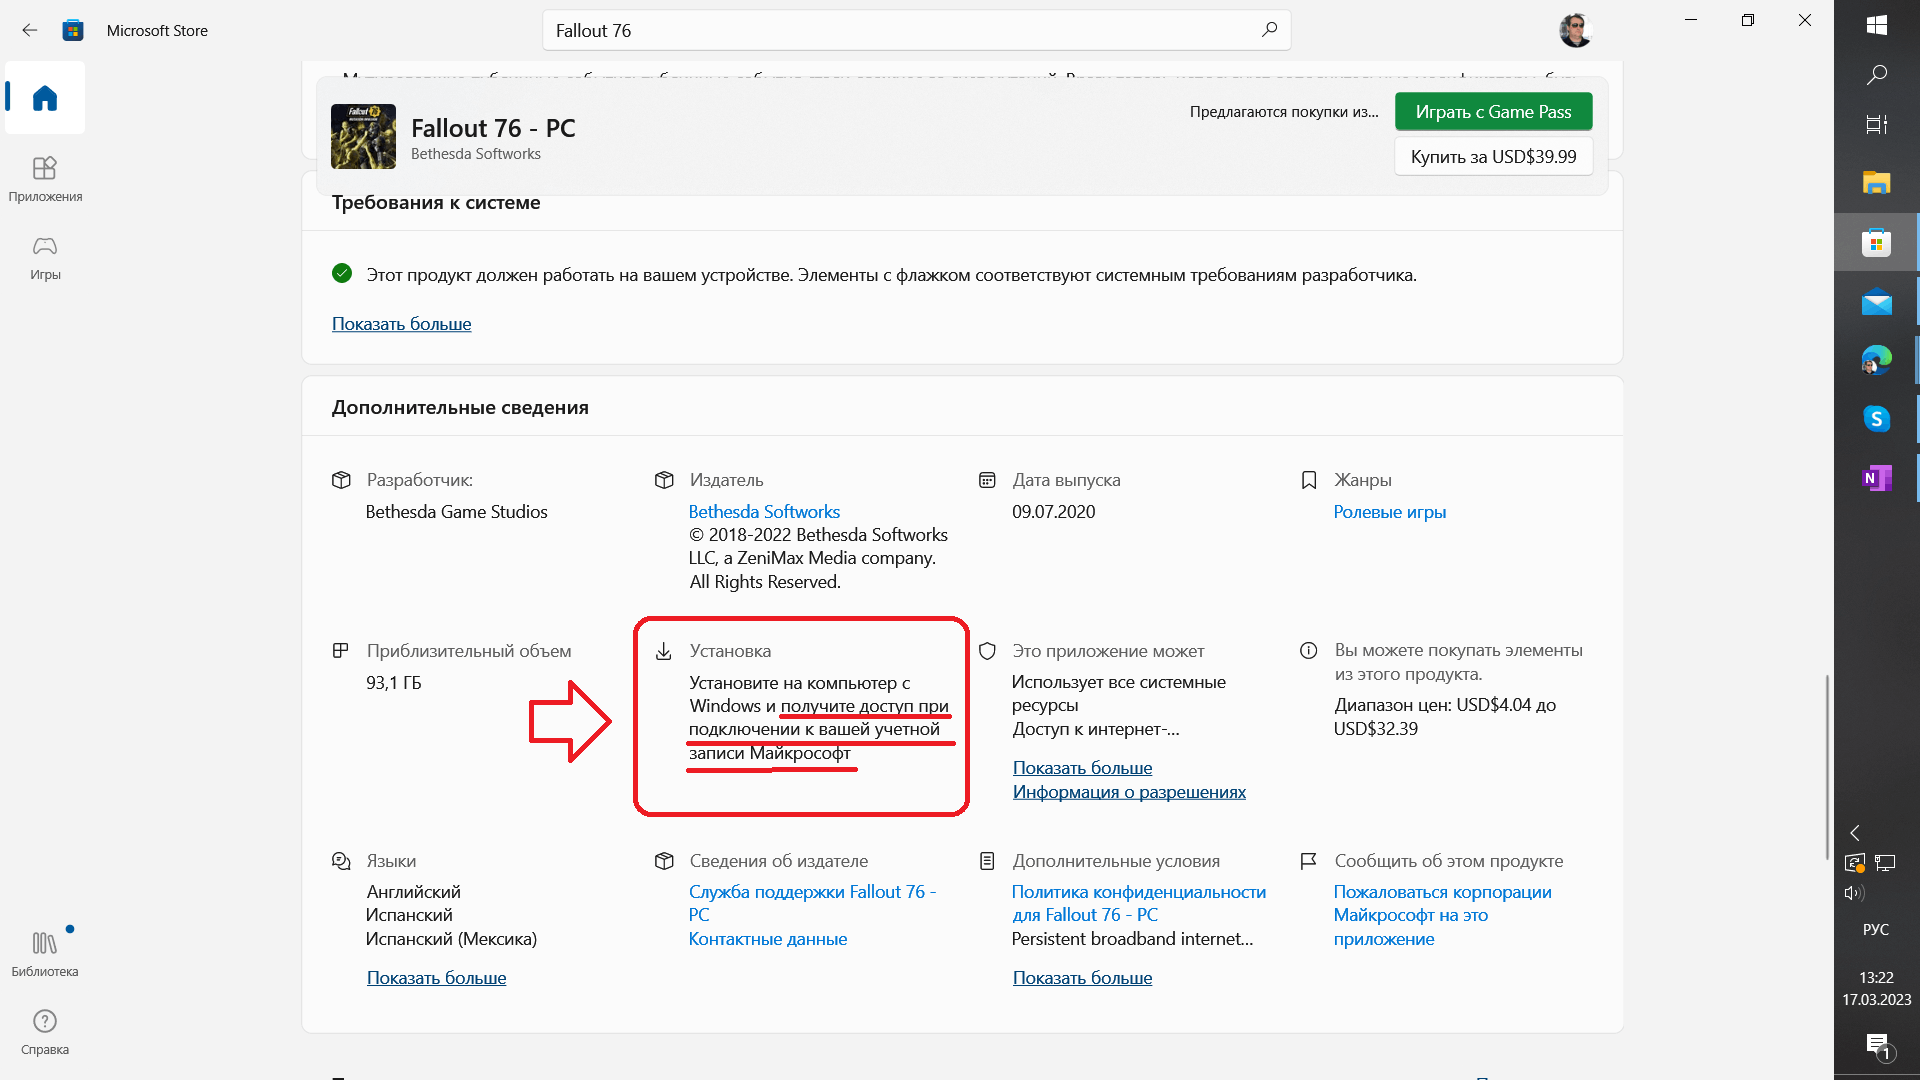
Task: Show more additional terms via Показать больше
Action: (x=1082, y=977)
